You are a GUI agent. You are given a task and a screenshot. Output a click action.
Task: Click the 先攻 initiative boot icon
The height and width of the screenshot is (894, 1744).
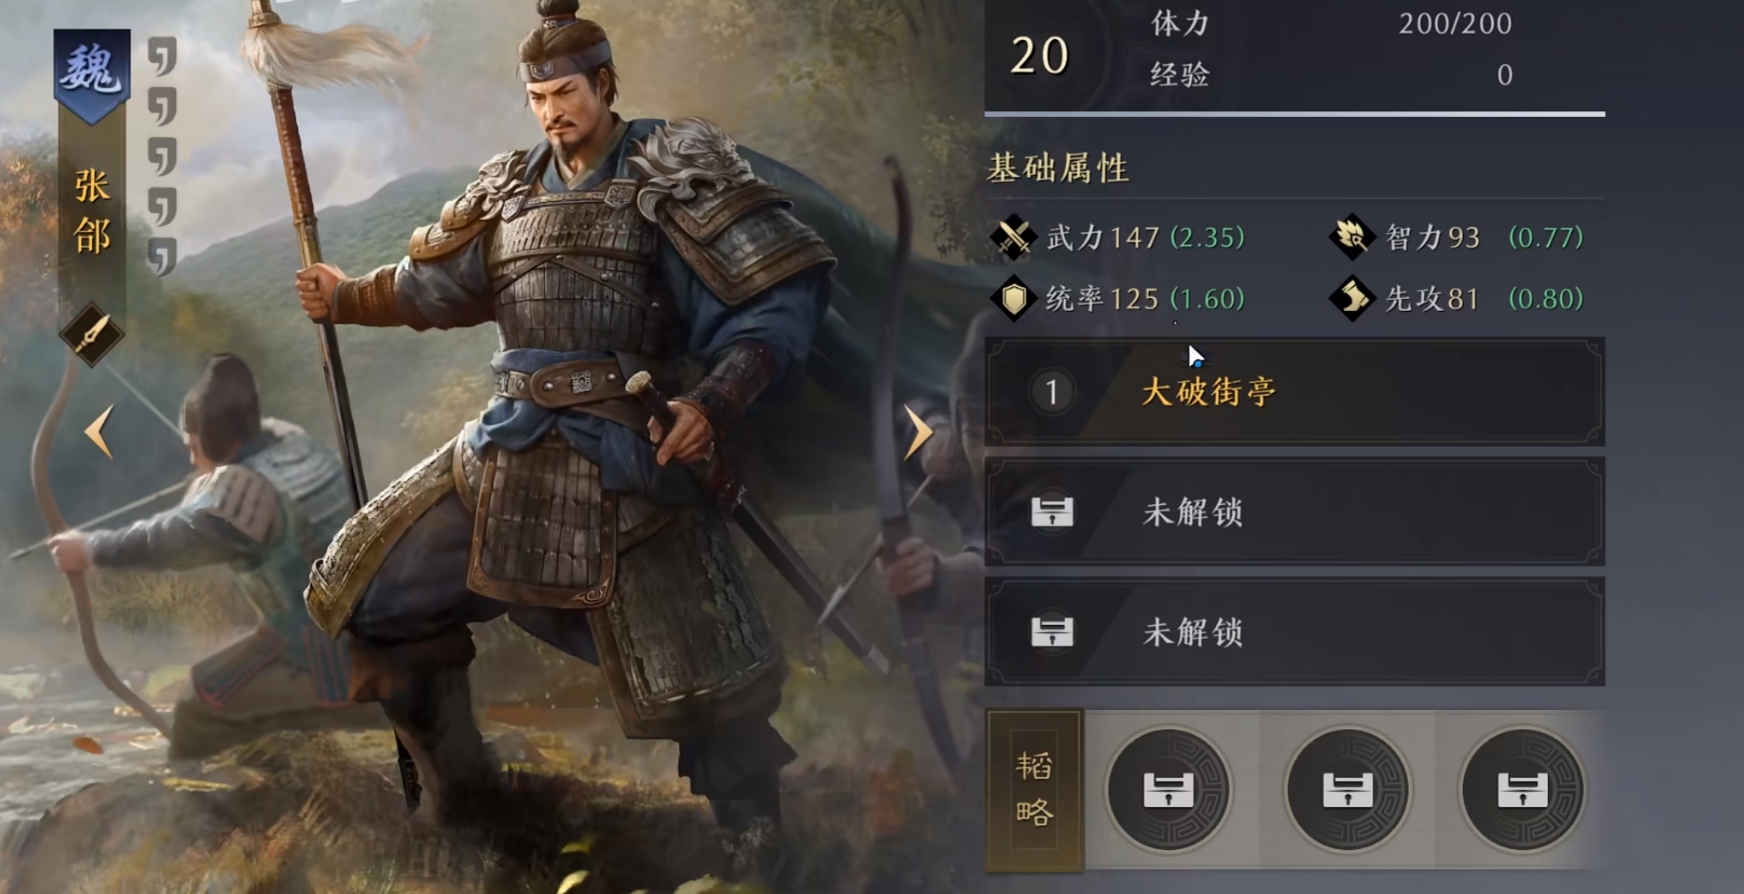click(x=1351, y=298)
